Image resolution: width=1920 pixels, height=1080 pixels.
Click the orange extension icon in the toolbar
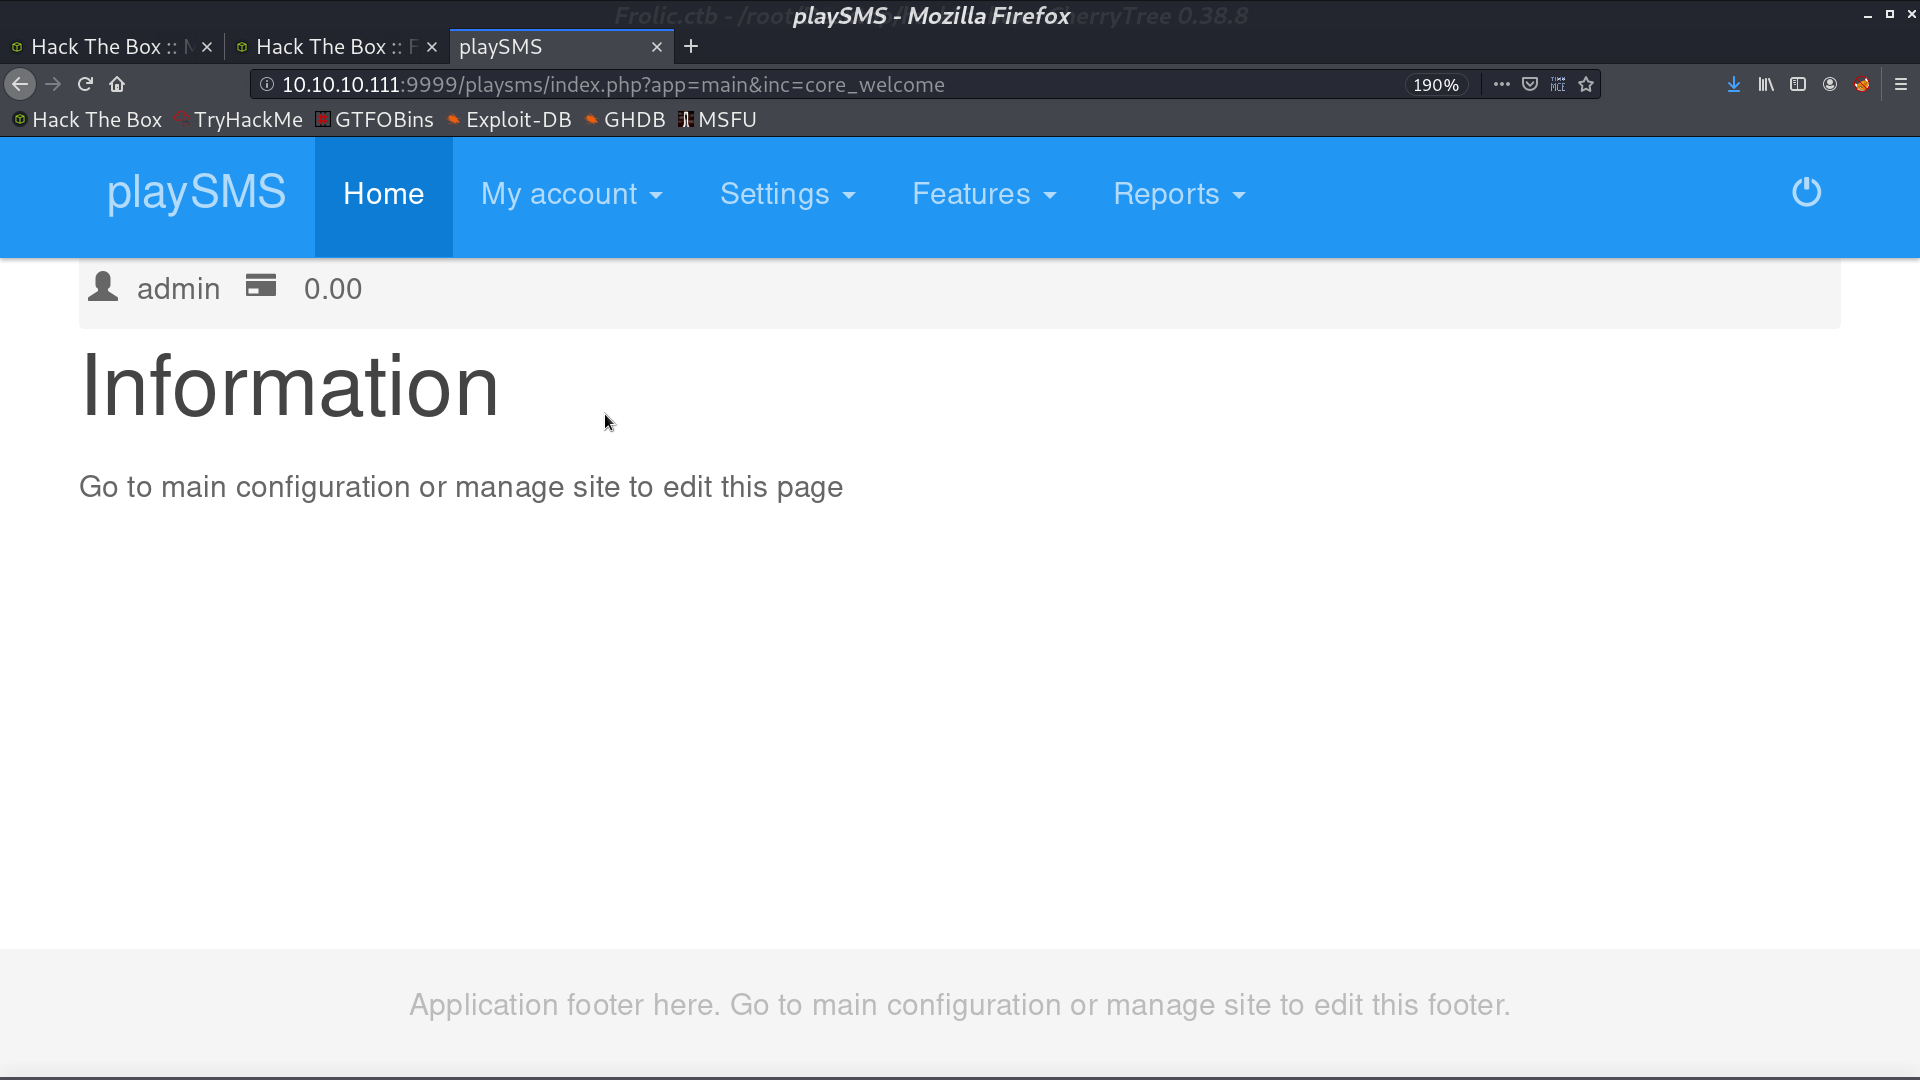tap(1862, 85)
